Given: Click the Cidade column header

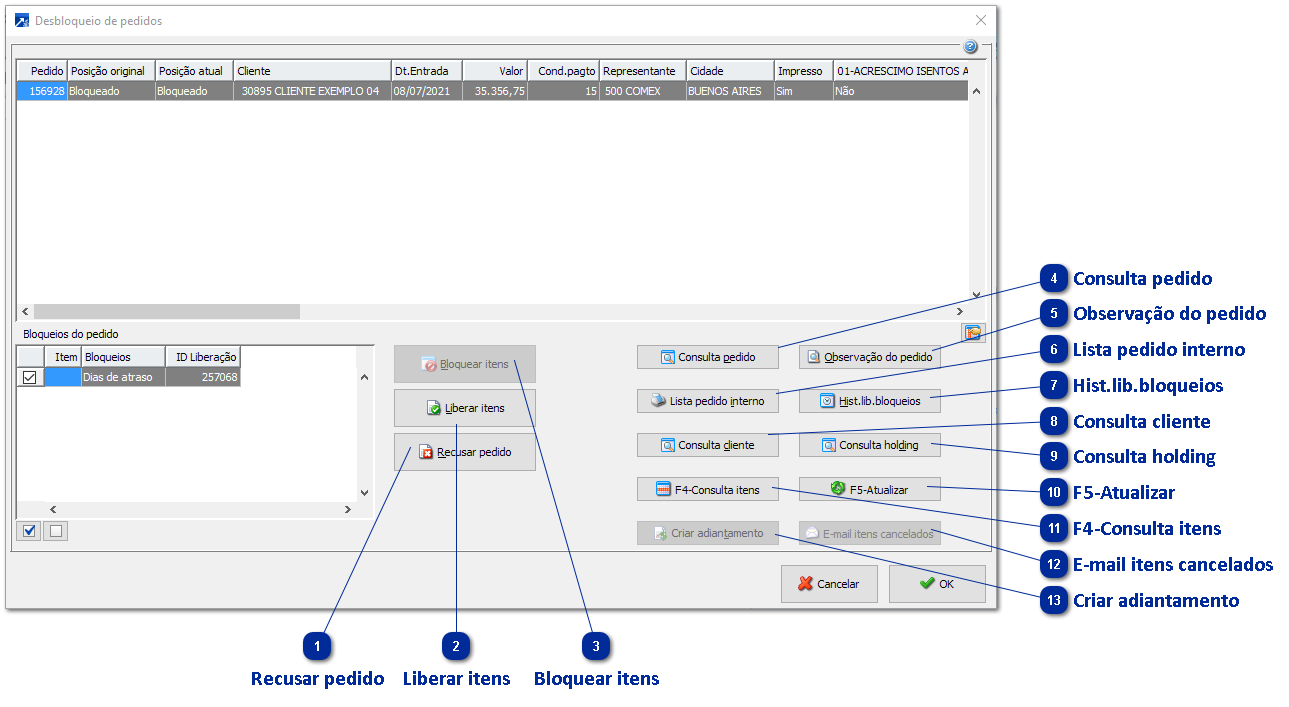Looking at the screenshot, I should [x=730, y=71].
